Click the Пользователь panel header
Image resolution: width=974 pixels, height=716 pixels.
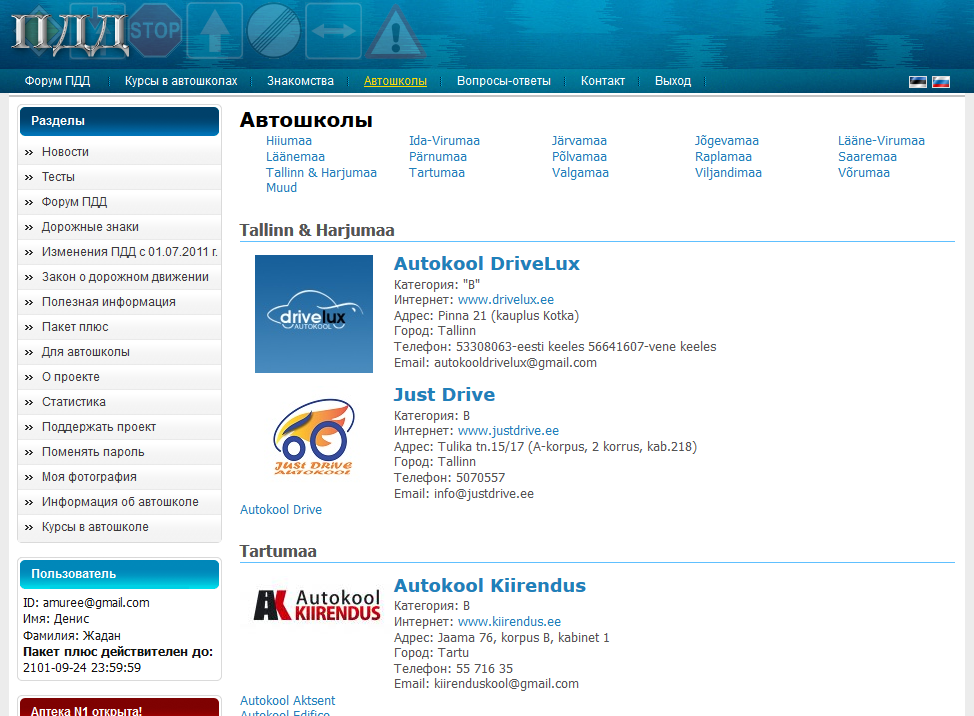119,574
